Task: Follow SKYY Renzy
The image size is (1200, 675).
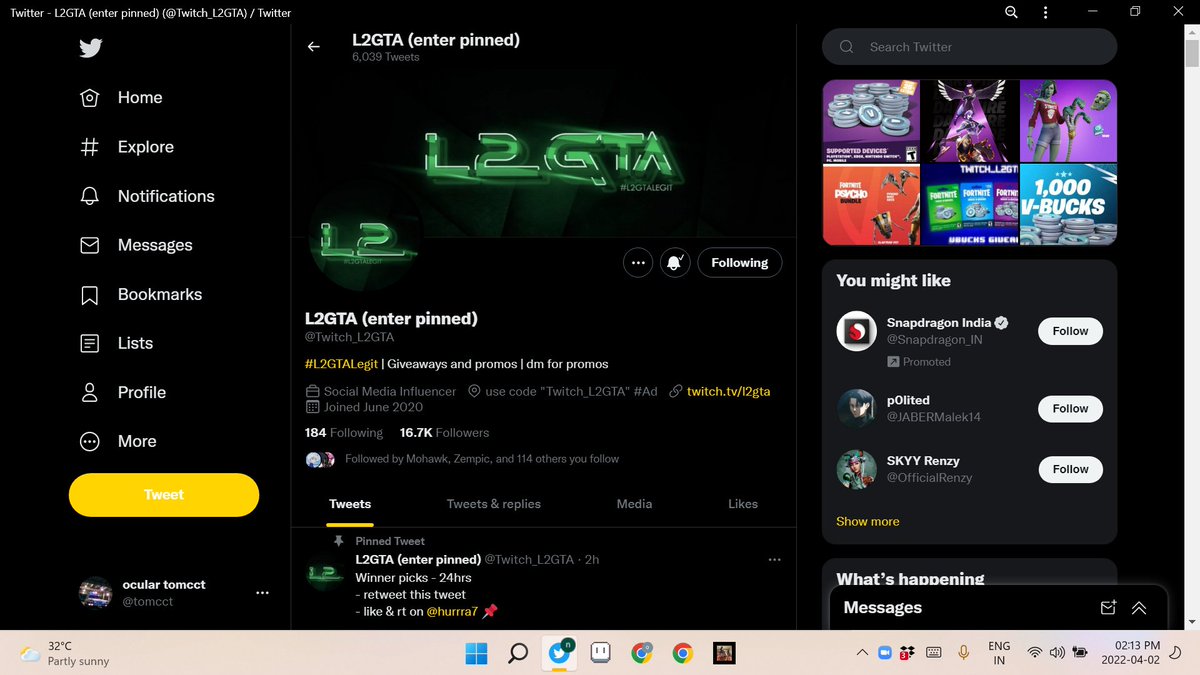Action: (1070, 469)
